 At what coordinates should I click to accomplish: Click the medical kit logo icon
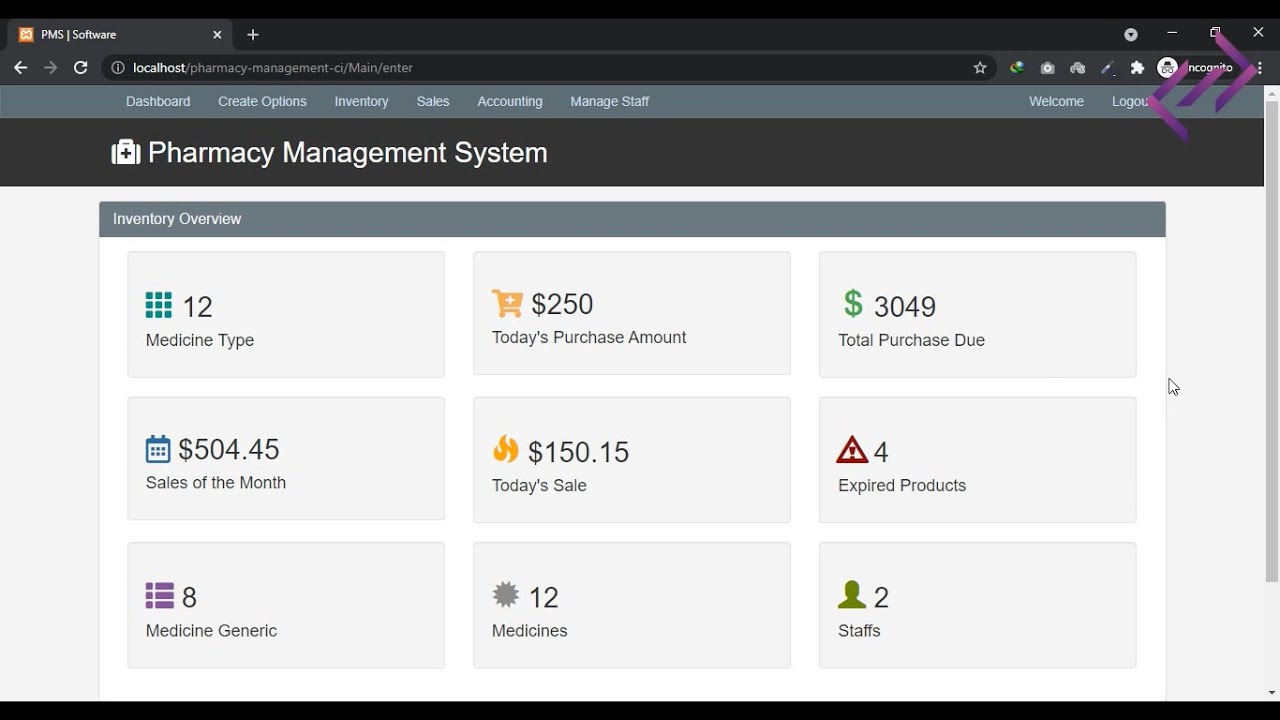(x=126, y=153)
